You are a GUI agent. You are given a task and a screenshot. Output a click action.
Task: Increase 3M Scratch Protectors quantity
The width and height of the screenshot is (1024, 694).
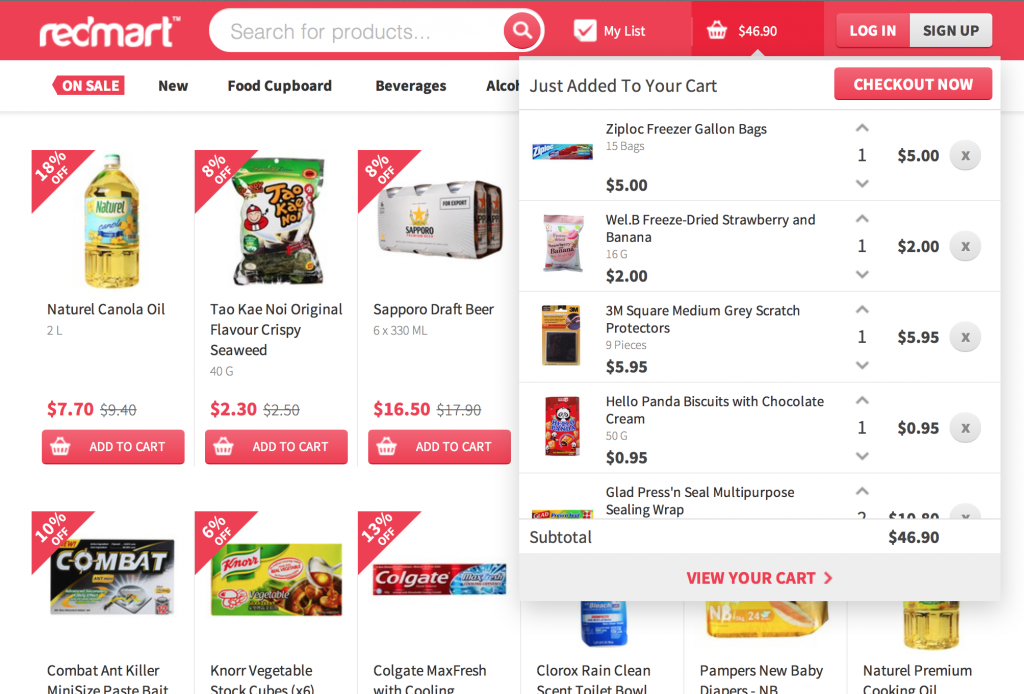click(862, 309)
